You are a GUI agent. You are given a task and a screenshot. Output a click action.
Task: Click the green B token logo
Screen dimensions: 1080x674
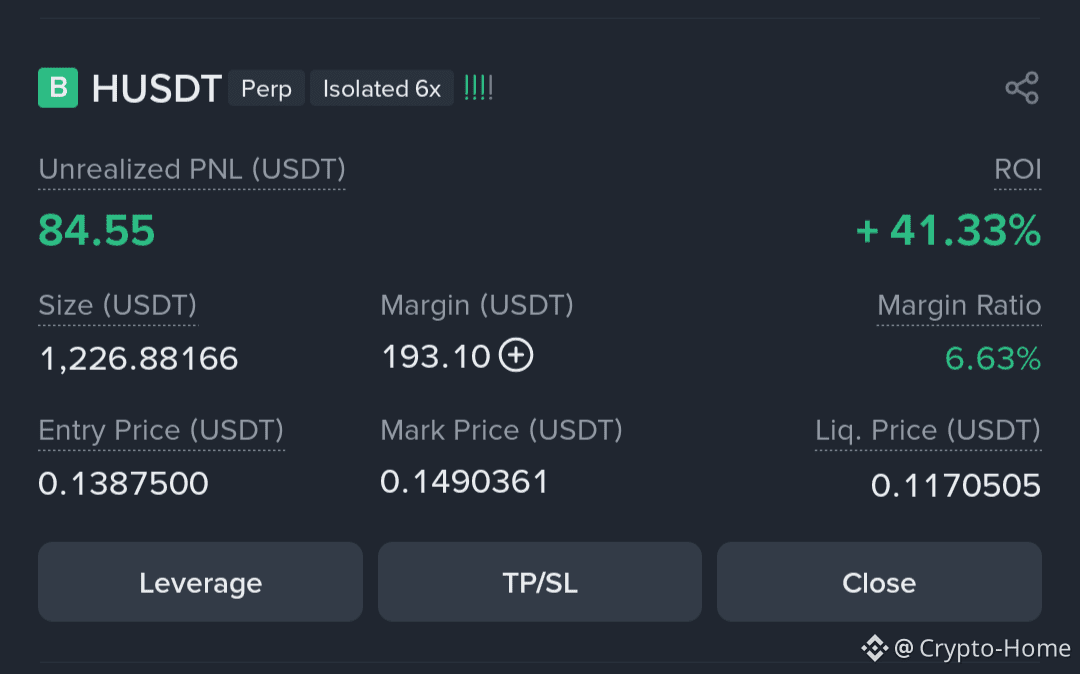point(57,88)
